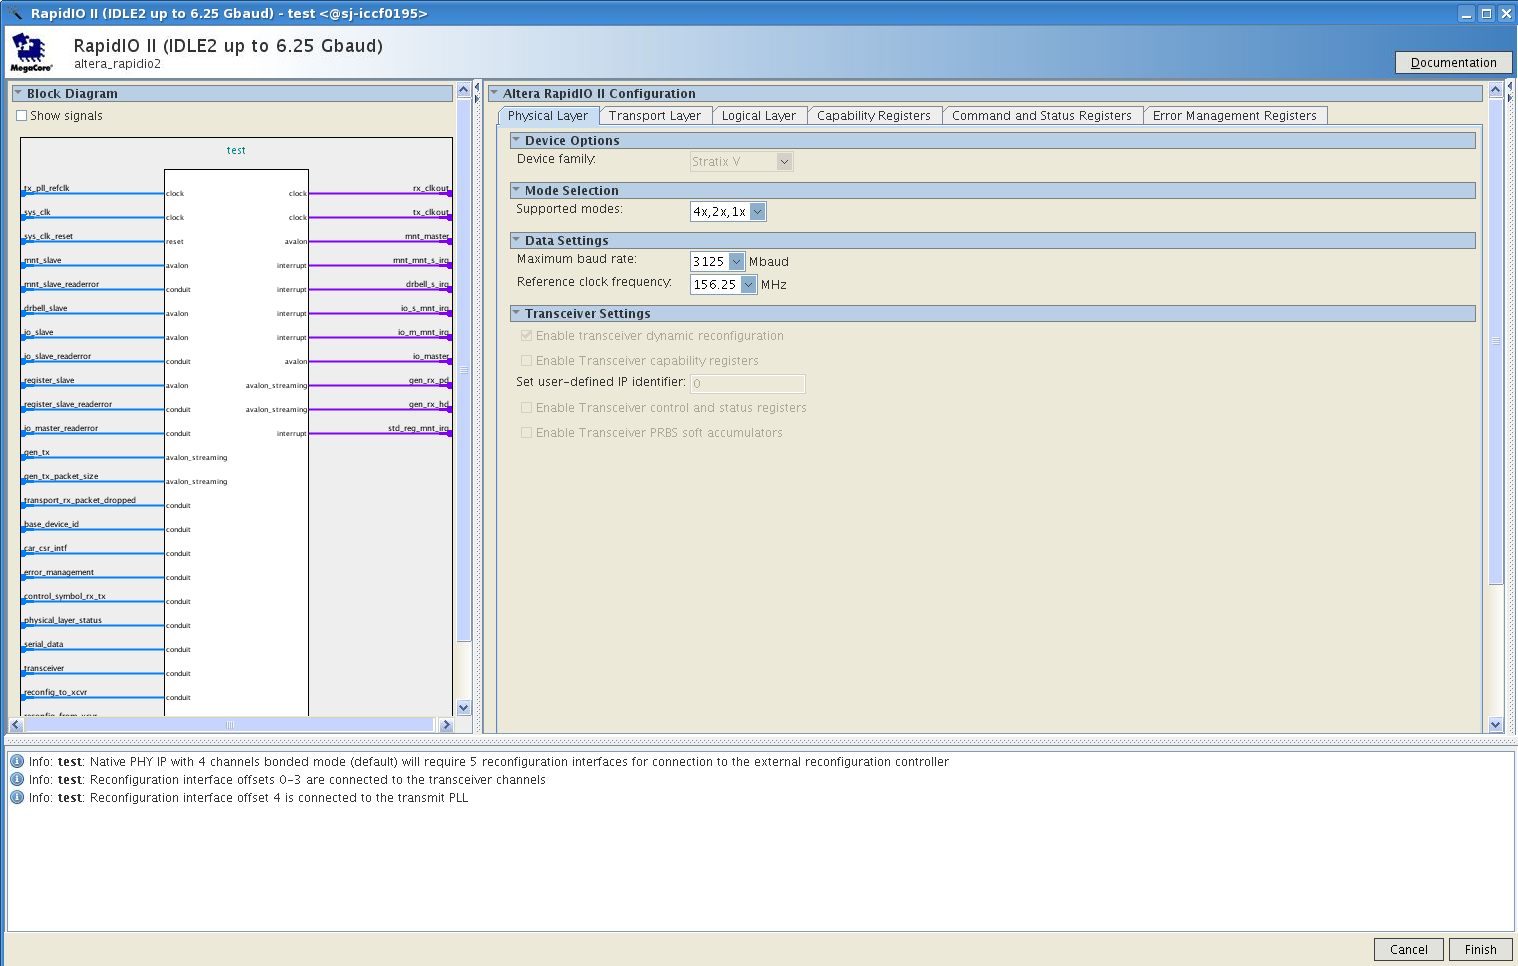
Task: Click the configuration panel vertical scrollbar thumb
Action: [1496, 341]
